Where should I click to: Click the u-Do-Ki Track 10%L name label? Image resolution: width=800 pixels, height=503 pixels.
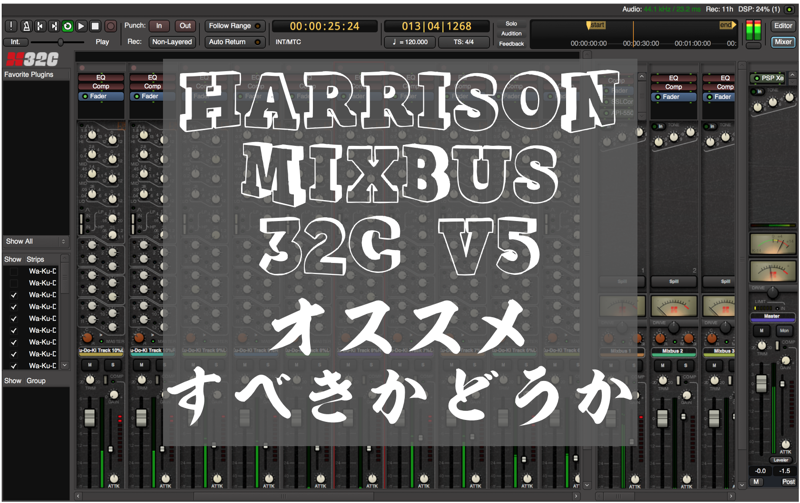pos(101,351)
